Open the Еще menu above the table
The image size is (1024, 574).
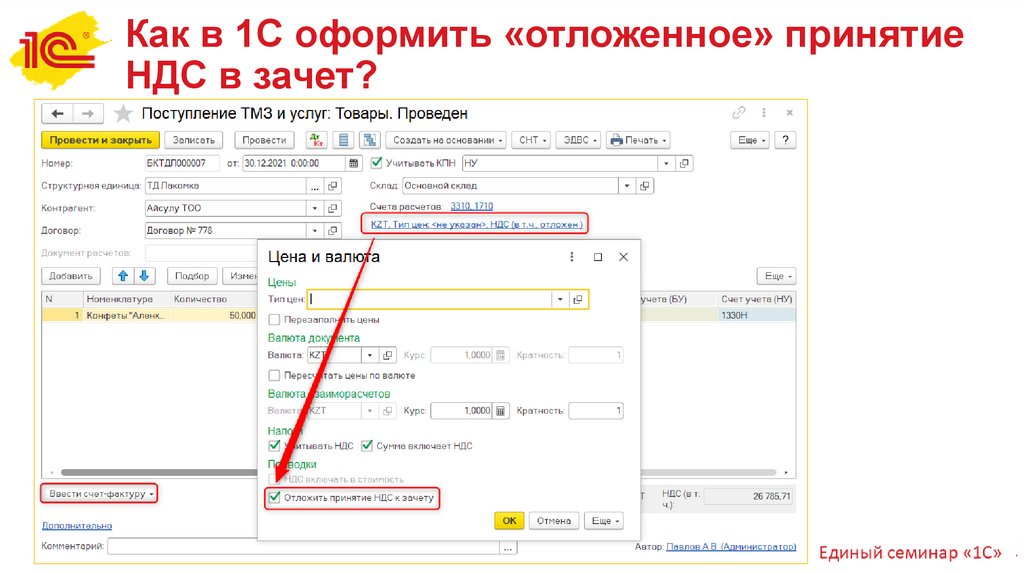click(776, 276)
